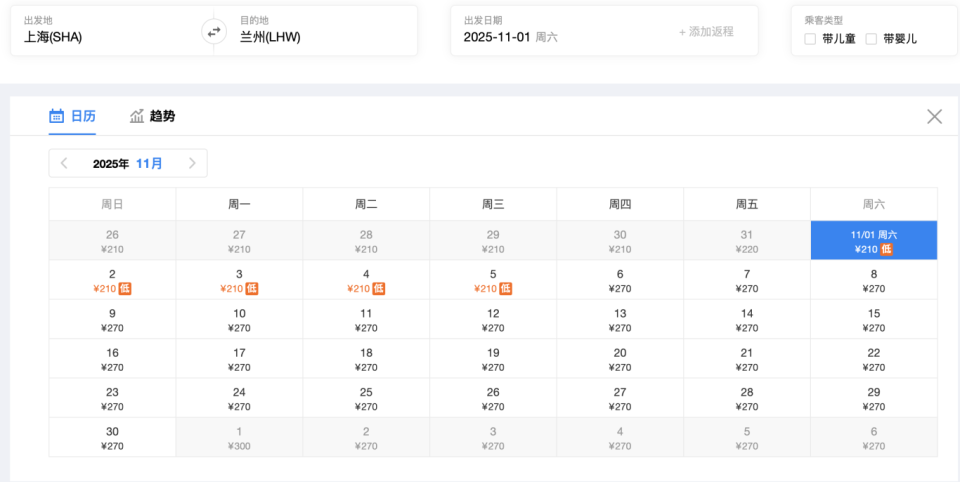The width and height of the screenshot is (960, 482).
Task: Pick the selected 11/01 周六 date cell
Action: [x=873, y=241]
